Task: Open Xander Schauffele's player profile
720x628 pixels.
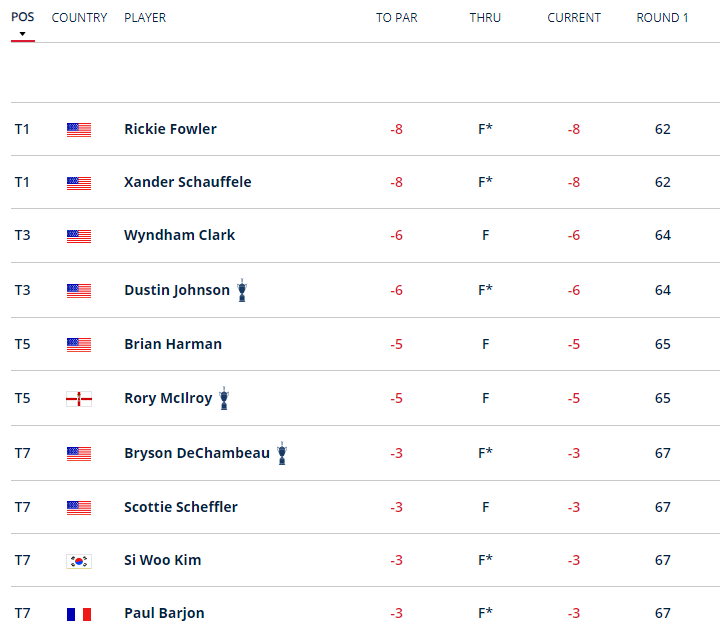Action: 187,182
